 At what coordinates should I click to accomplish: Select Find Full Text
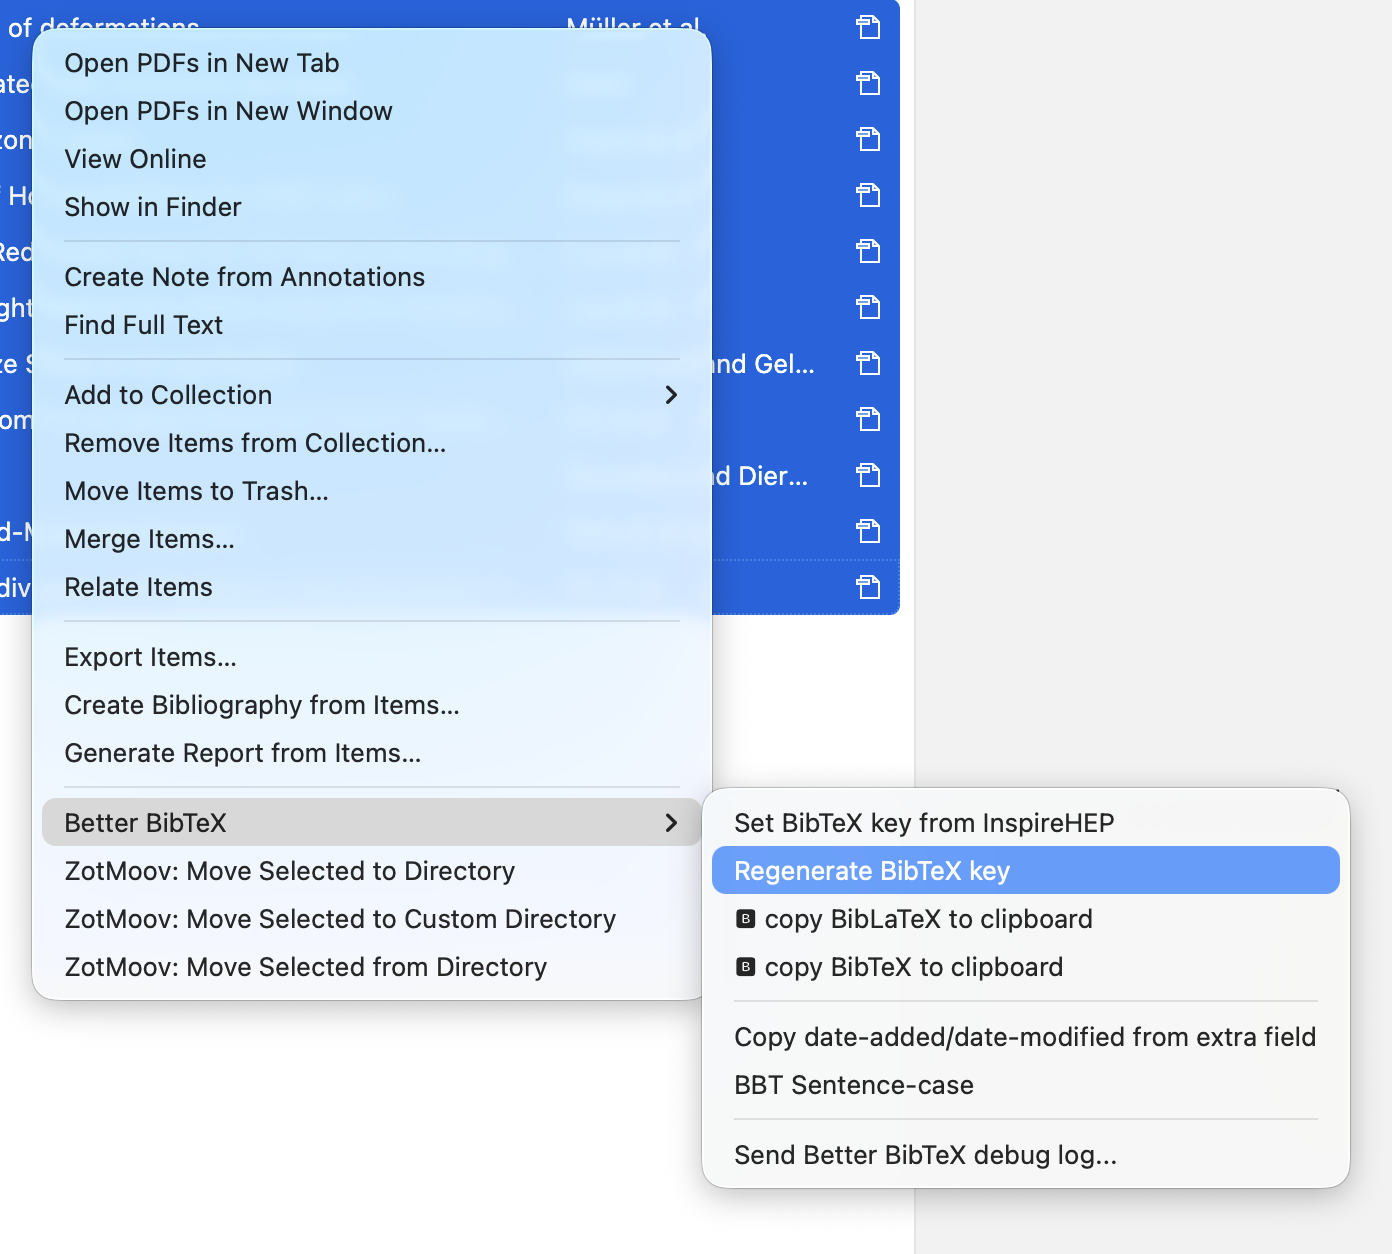tap(371, 325)
